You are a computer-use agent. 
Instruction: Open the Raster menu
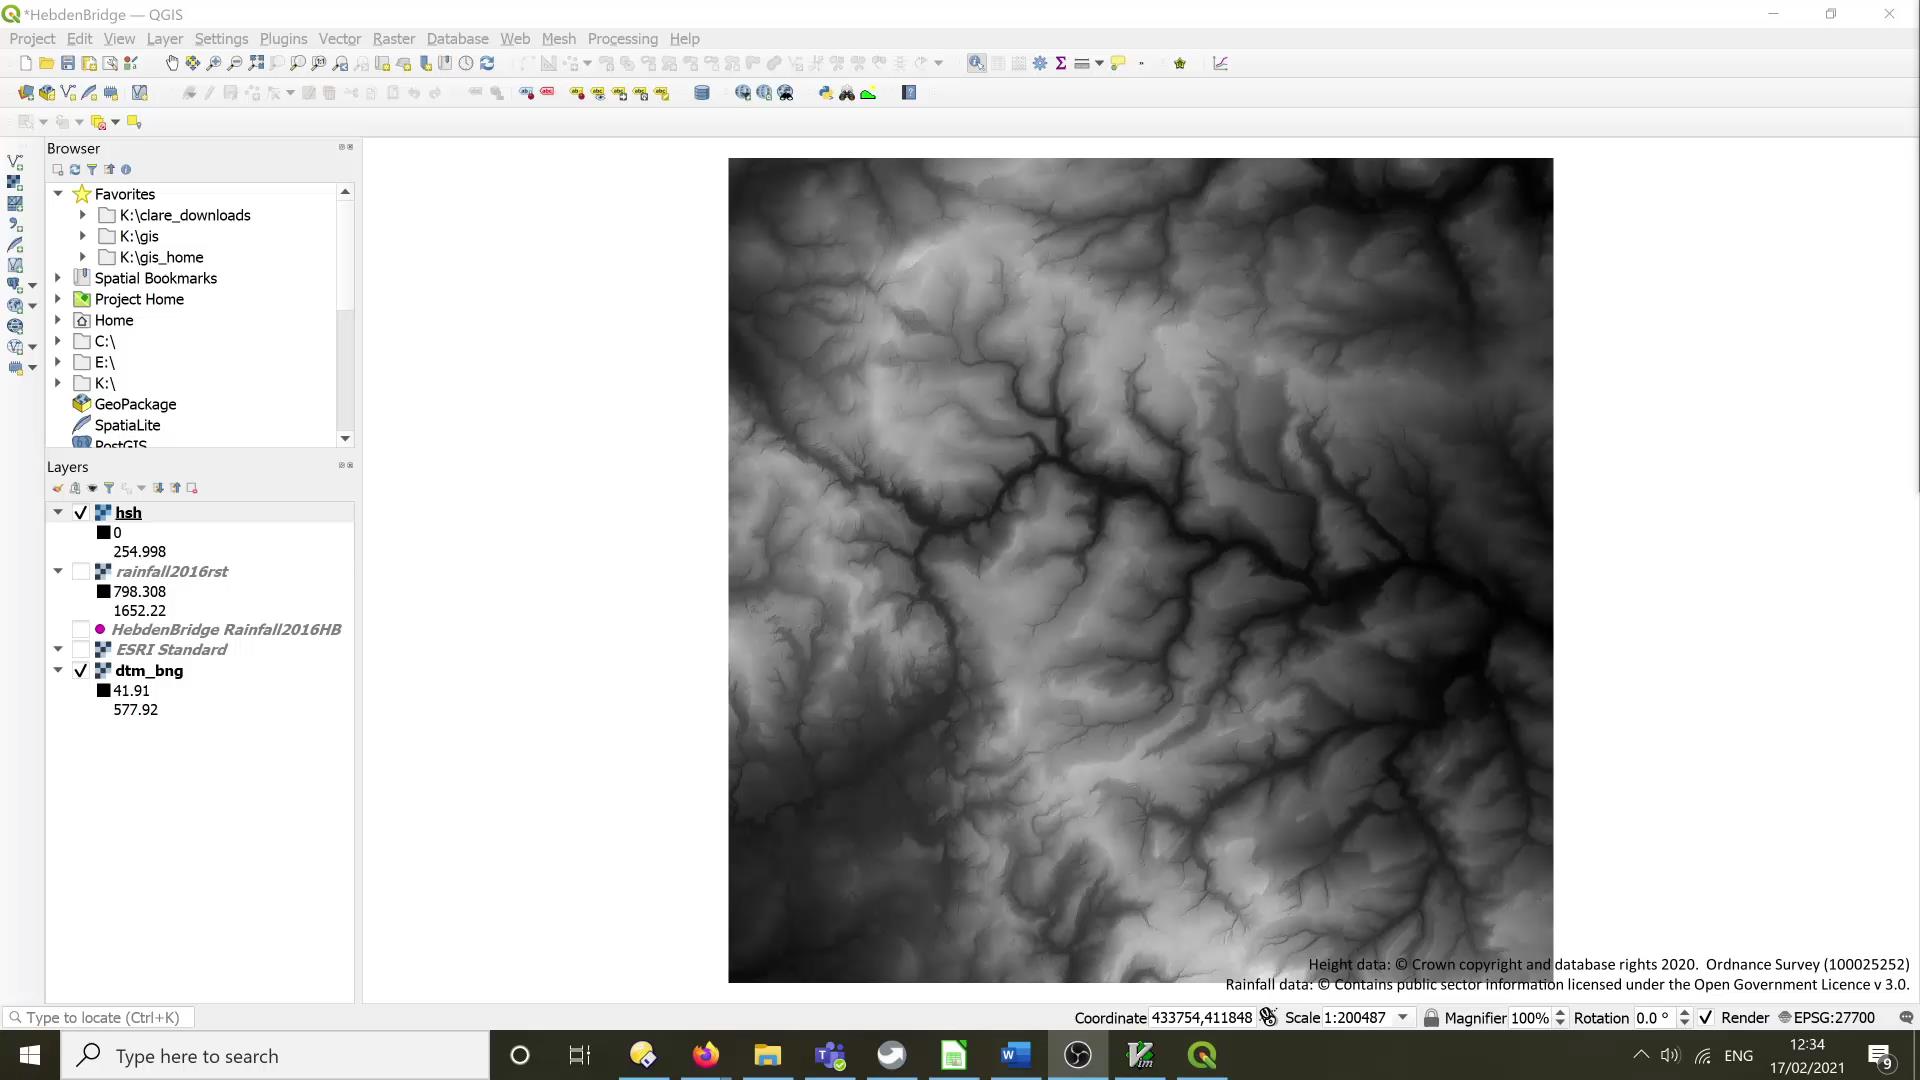point(393,38)
